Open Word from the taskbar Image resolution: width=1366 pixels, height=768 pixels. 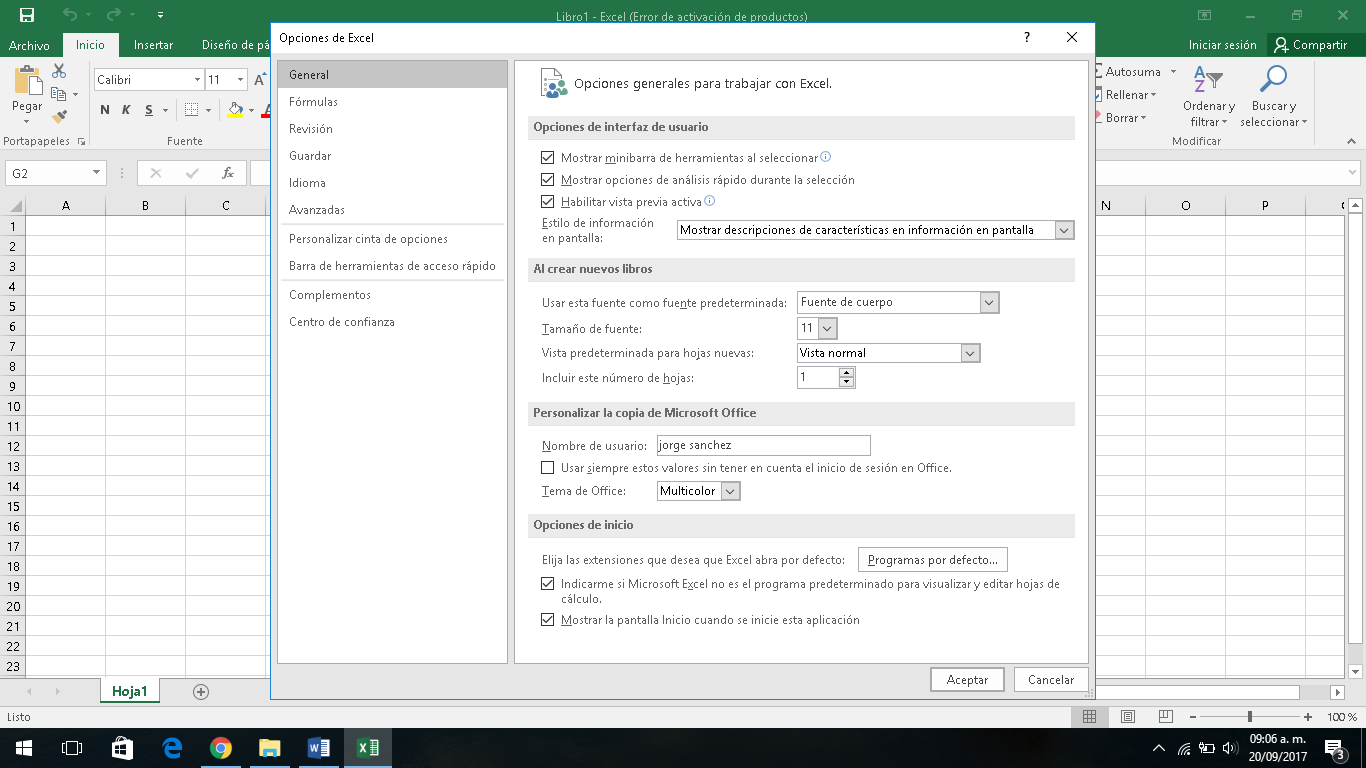[318, 747]
